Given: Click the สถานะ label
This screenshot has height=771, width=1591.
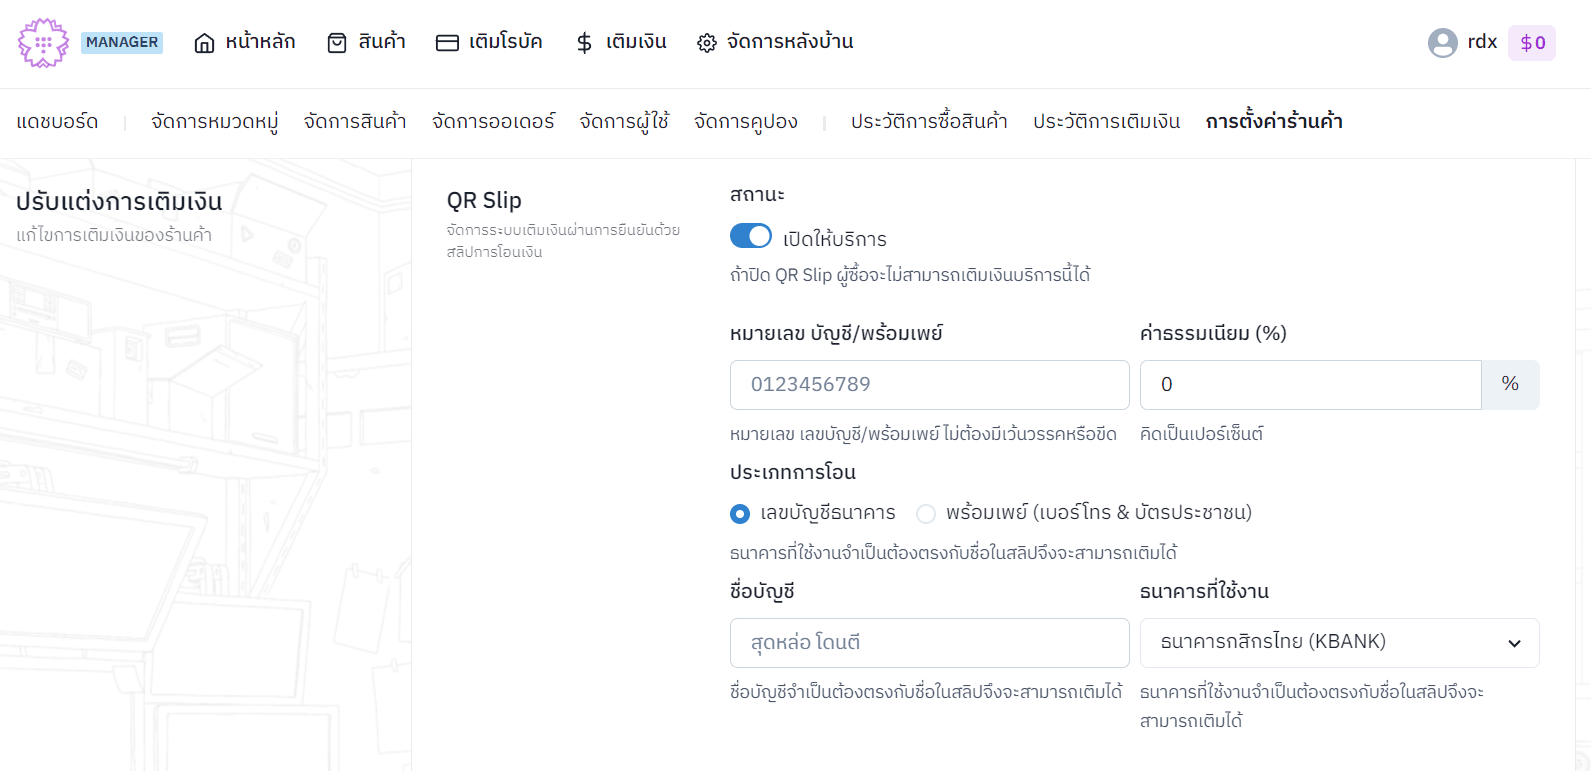Looking at the screenshot, I should point(757,195).
